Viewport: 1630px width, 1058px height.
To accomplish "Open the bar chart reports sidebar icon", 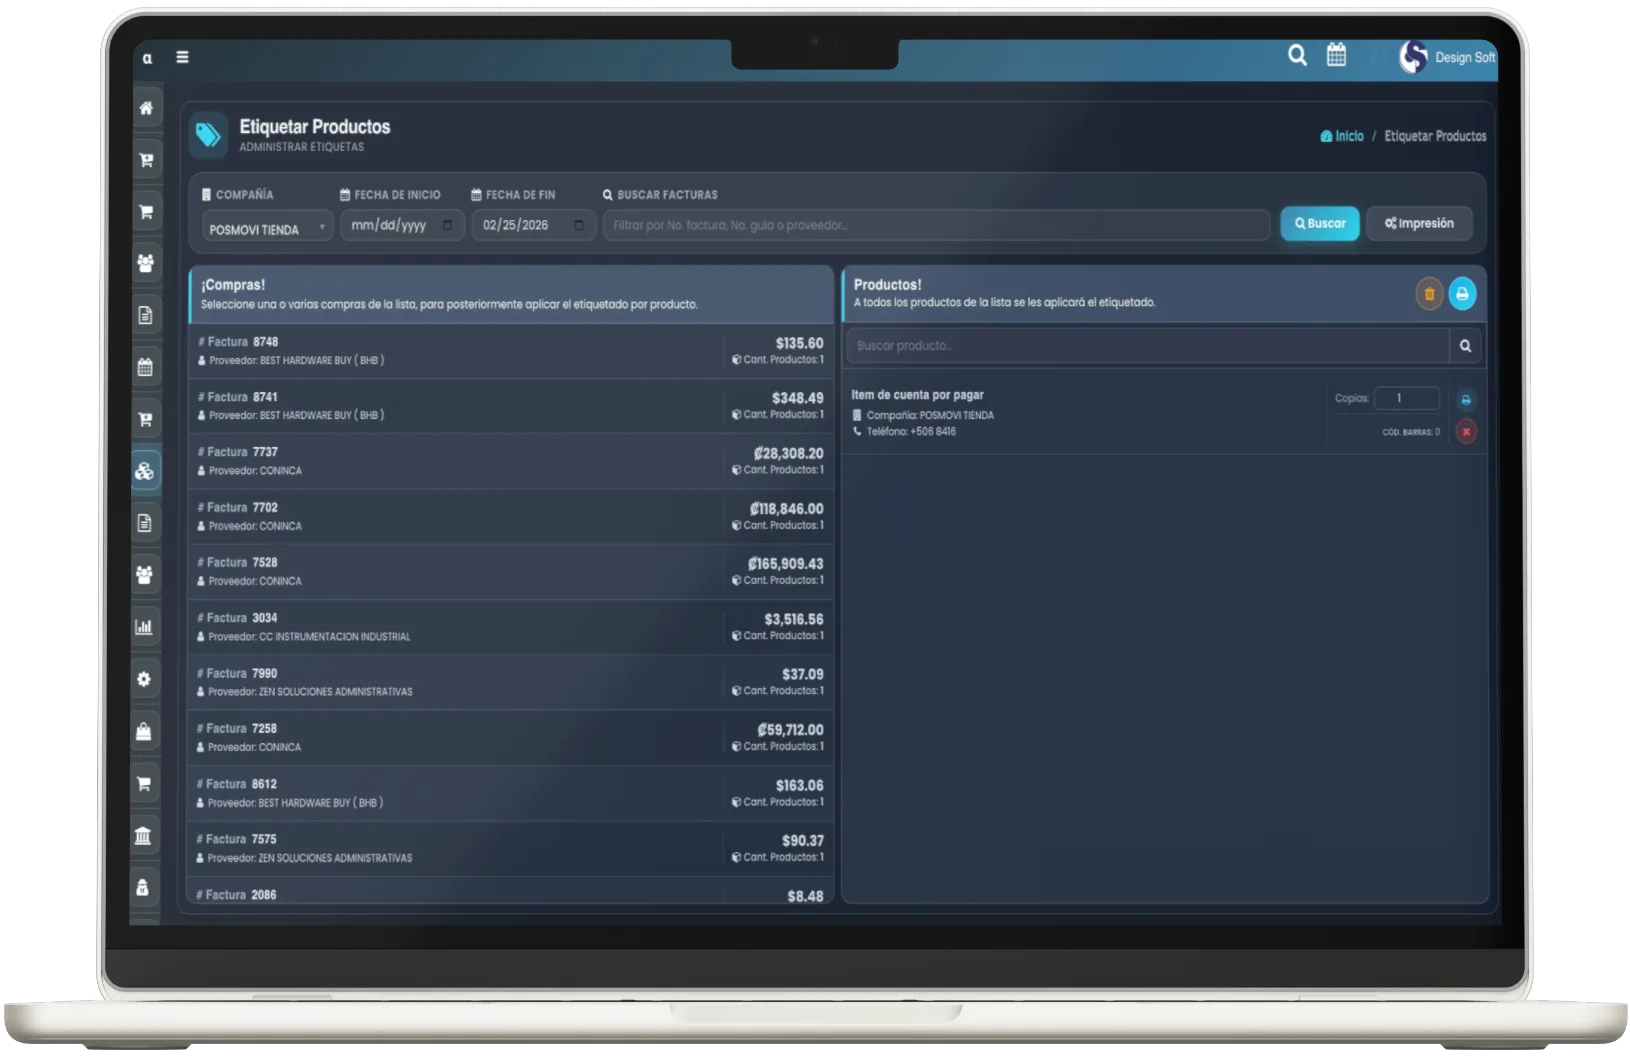I will (x=144, y=627).
